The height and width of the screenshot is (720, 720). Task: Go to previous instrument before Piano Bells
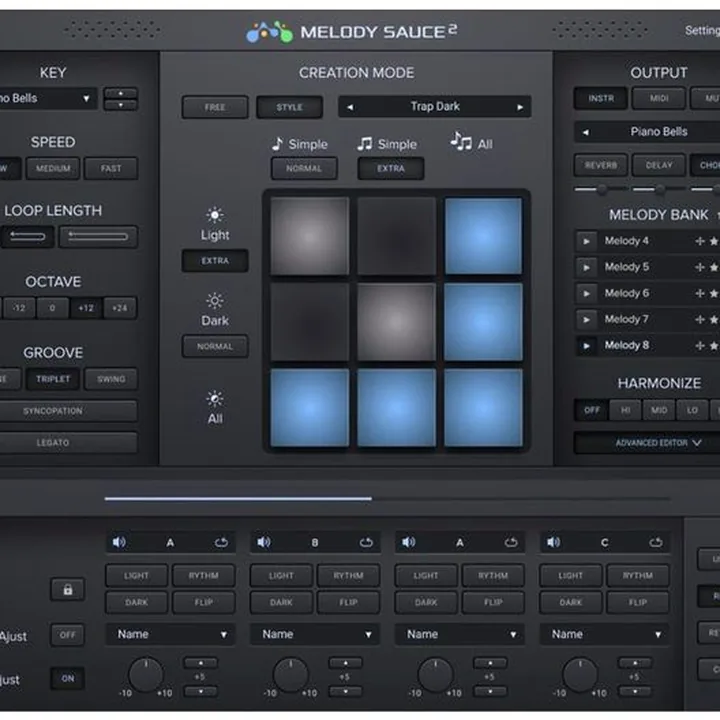point(585,133)
